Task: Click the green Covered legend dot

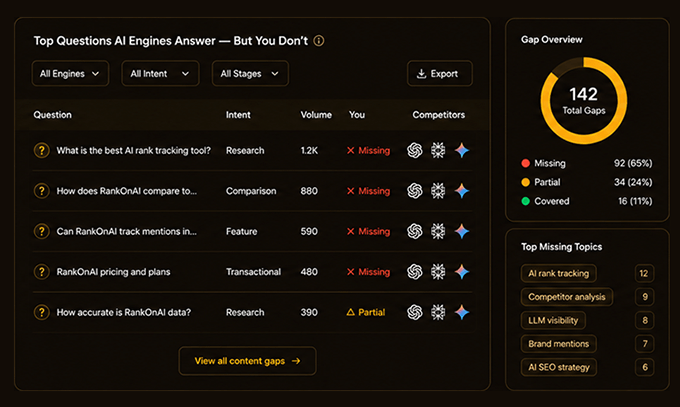Action: point(526,201)
